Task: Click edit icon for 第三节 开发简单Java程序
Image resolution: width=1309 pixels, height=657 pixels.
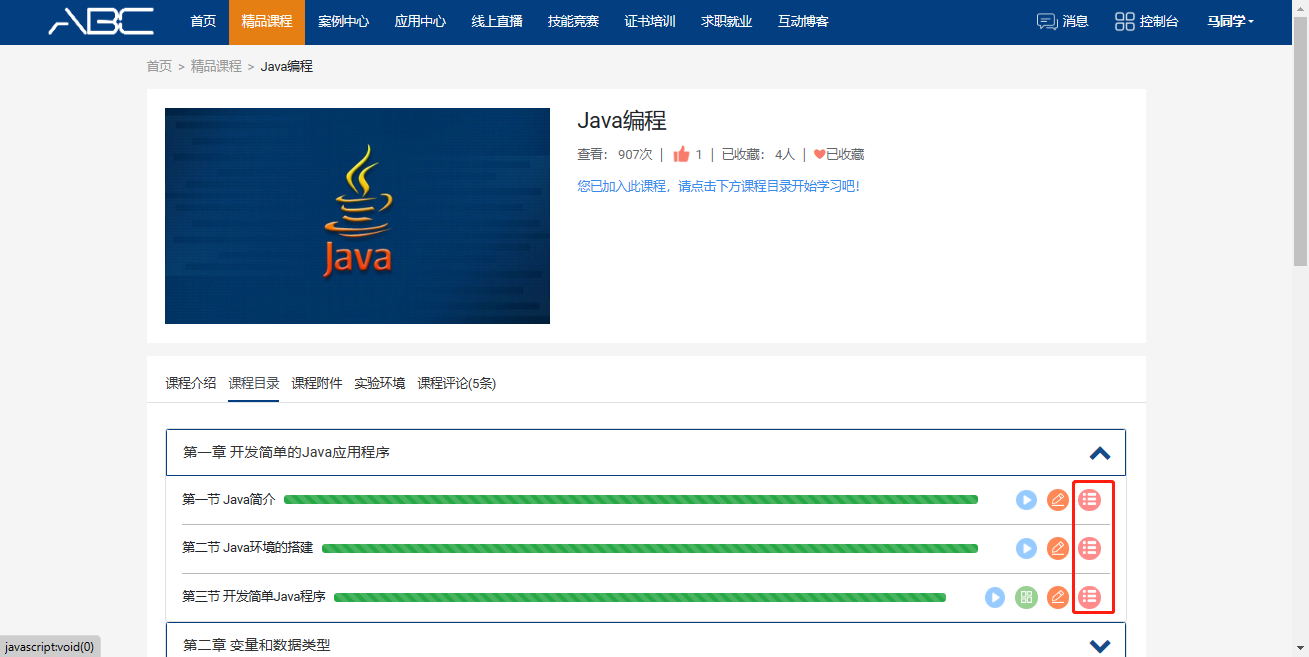Action: point(1058,597)
